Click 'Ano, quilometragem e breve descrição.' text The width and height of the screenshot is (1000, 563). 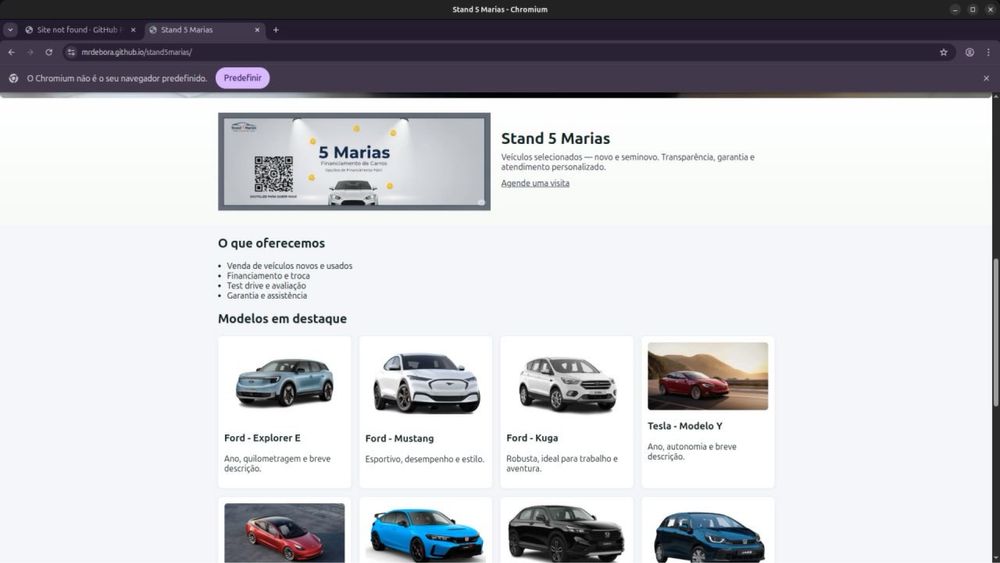coord(277,464)
